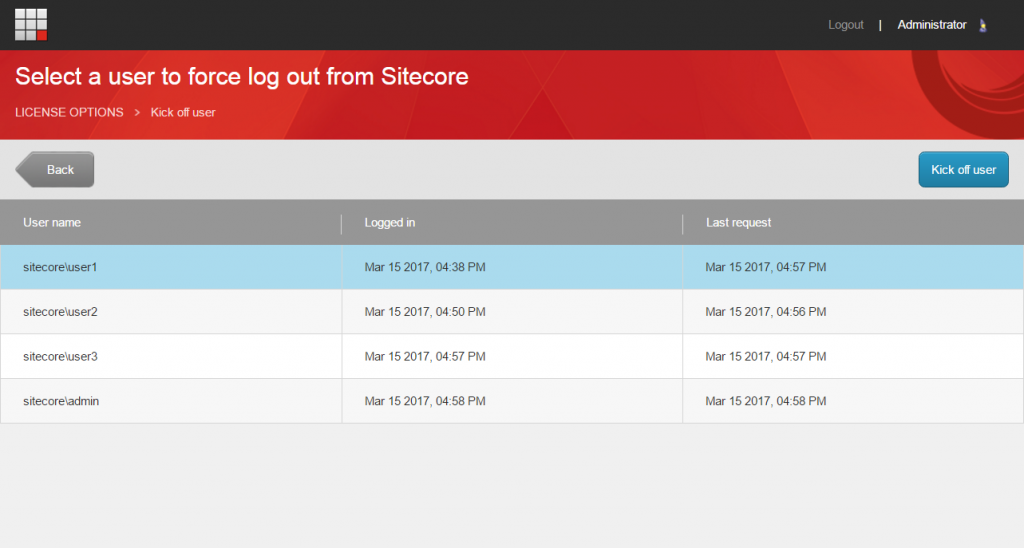The height and width of the screenshot is (548, 1024).
Task: Select the sitecore\user3 row
Action: coord(512,357)
